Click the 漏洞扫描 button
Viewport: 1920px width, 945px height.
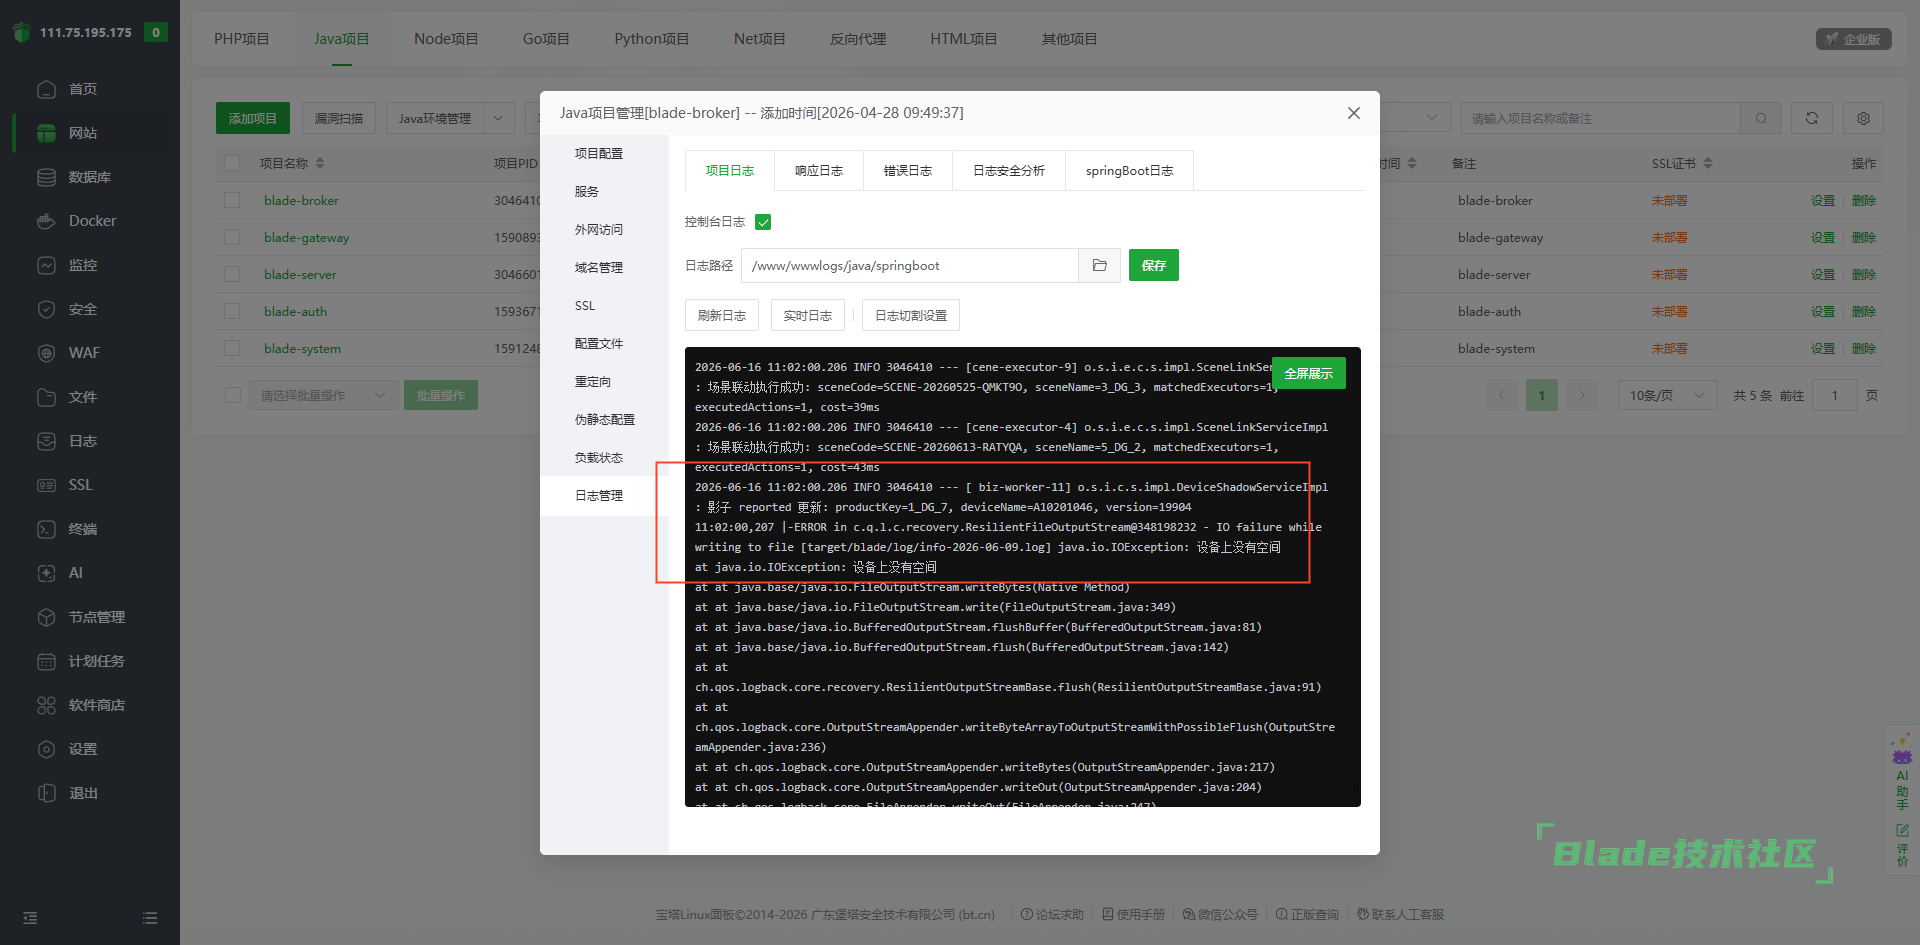point(339,118)
